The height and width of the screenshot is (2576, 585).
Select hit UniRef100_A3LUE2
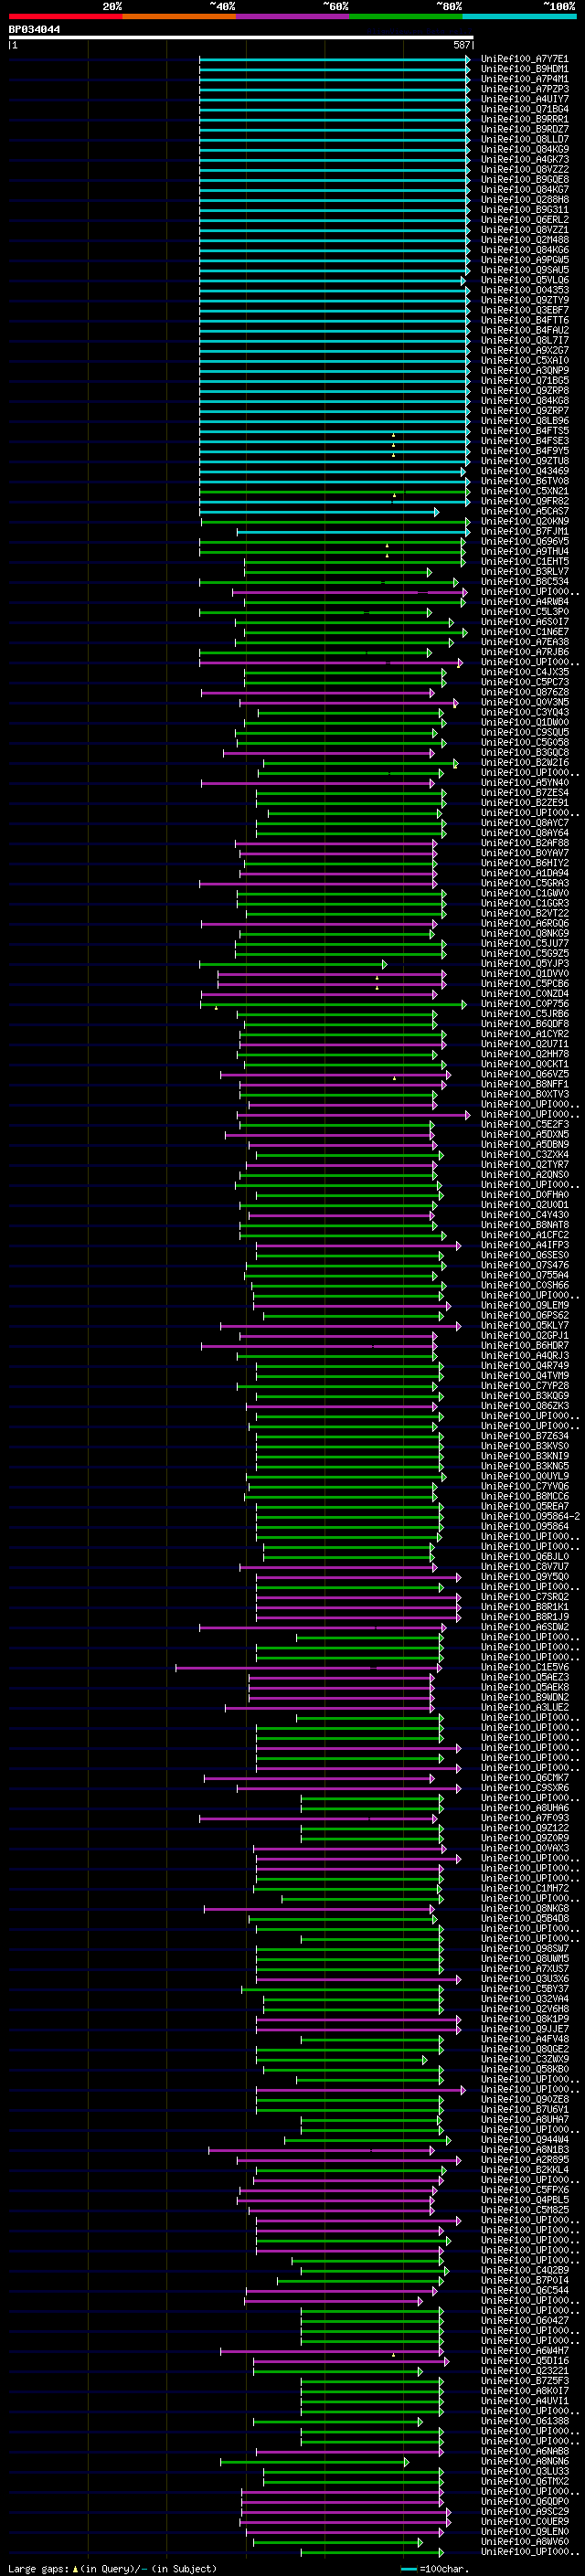(x=524, y=1708)
